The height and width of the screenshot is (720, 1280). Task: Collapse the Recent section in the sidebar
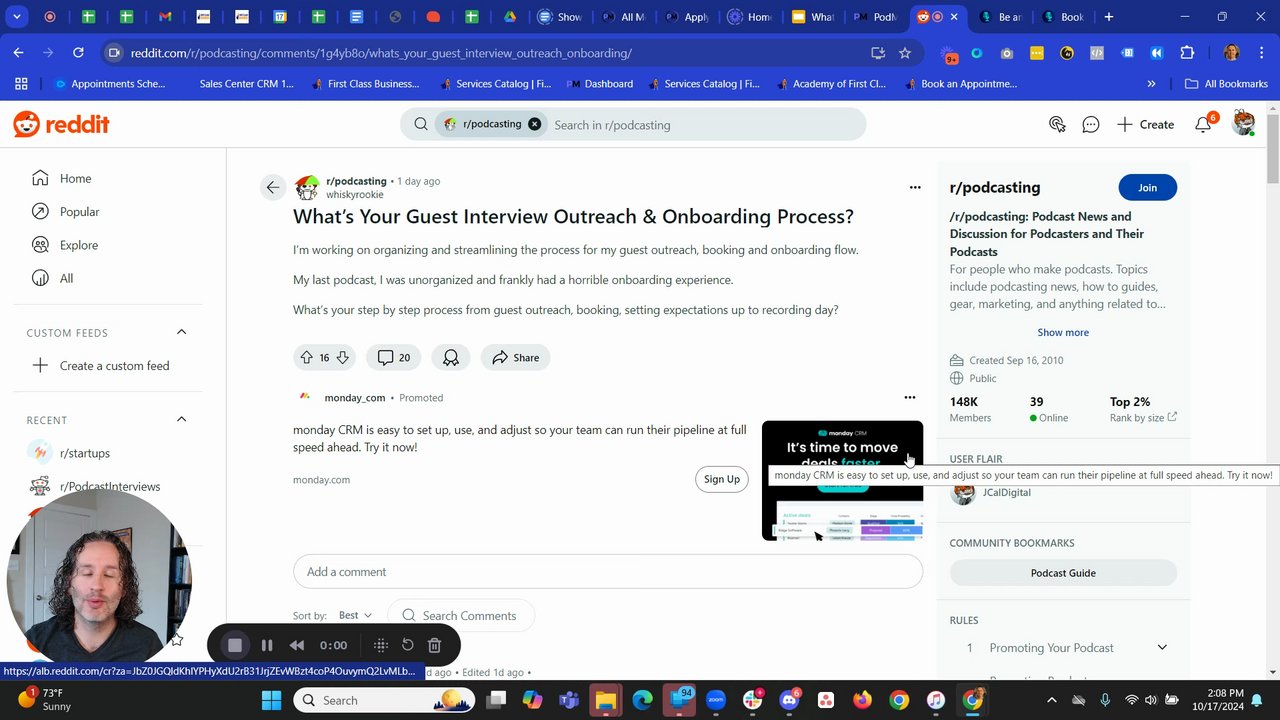point(181,420)
